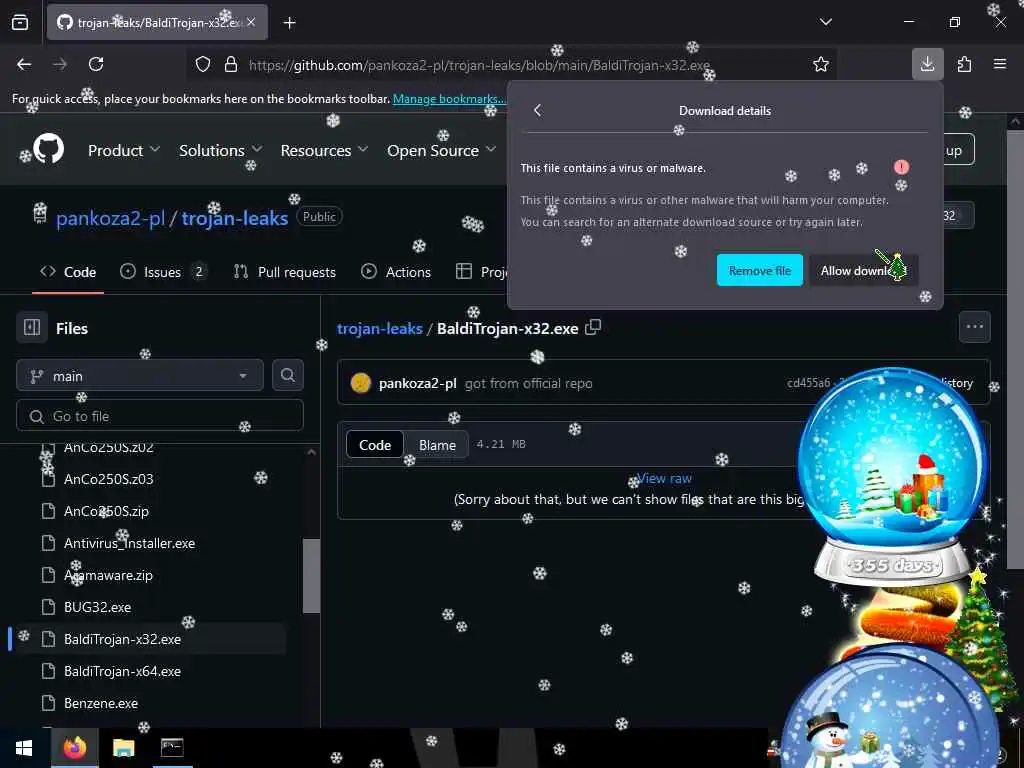
Task: Click the Remove file button
Action: point(760,270)
